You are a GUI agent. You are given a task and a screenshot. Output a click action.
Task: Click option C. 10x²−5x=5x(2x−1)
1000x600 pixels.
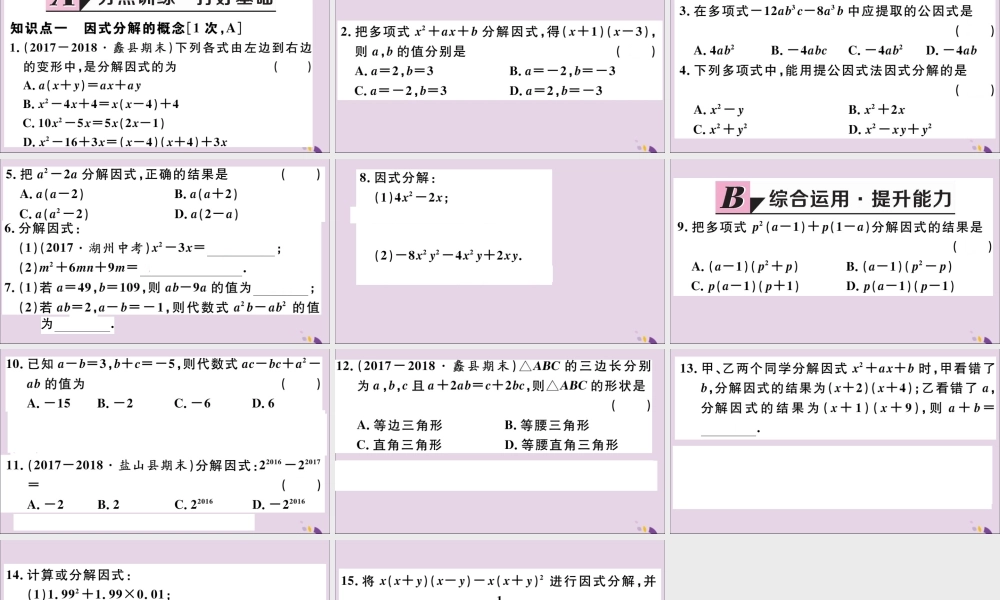click(x=94, y=123)
